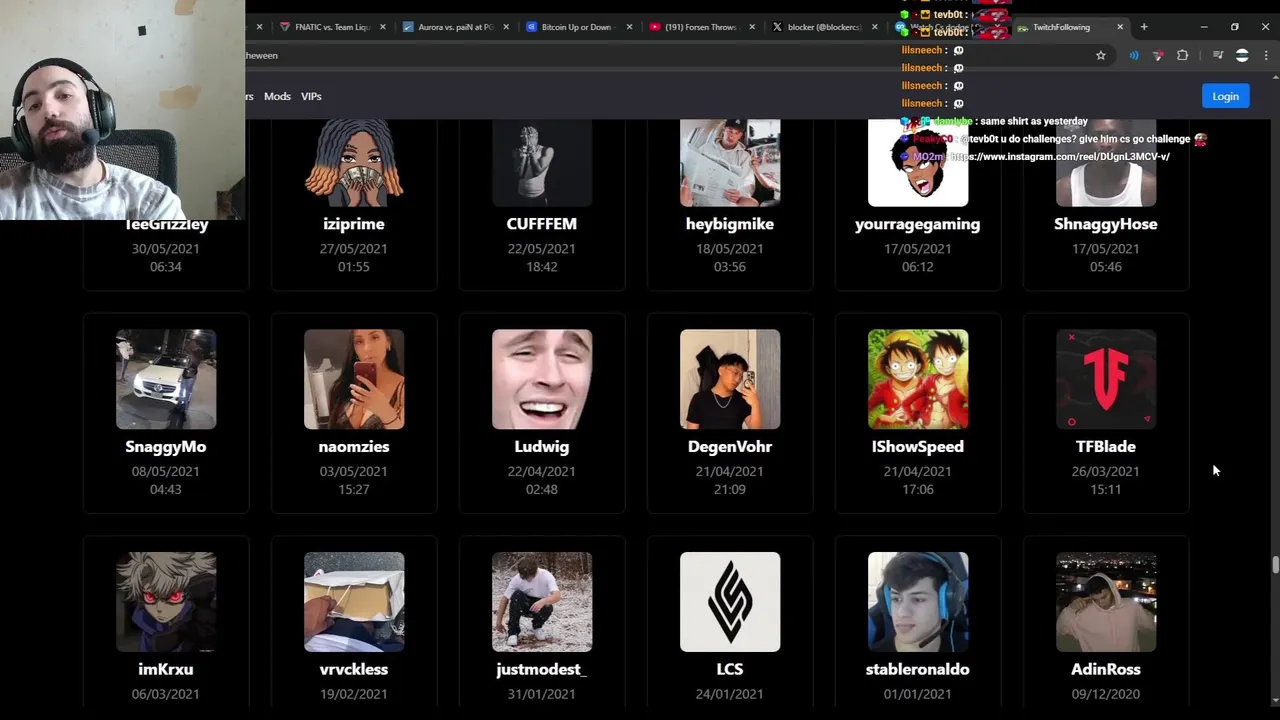This screenshot has height=720, width=1280.
Task: Click the SnaggyMo channel name
Action: pos(166,447)
